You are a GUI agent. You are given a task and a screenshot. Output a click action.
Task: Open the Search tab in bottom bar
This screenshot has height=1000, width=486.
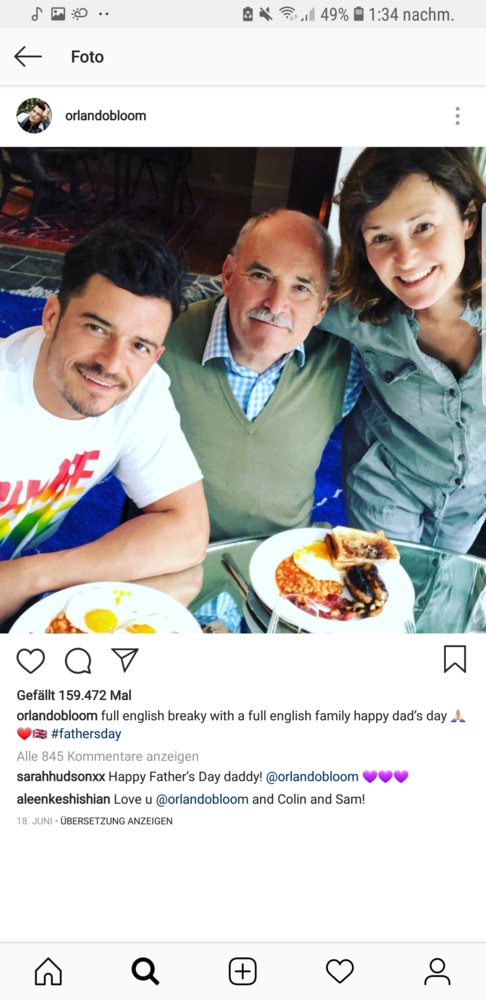pyautogui.click(x=145, y=971)
